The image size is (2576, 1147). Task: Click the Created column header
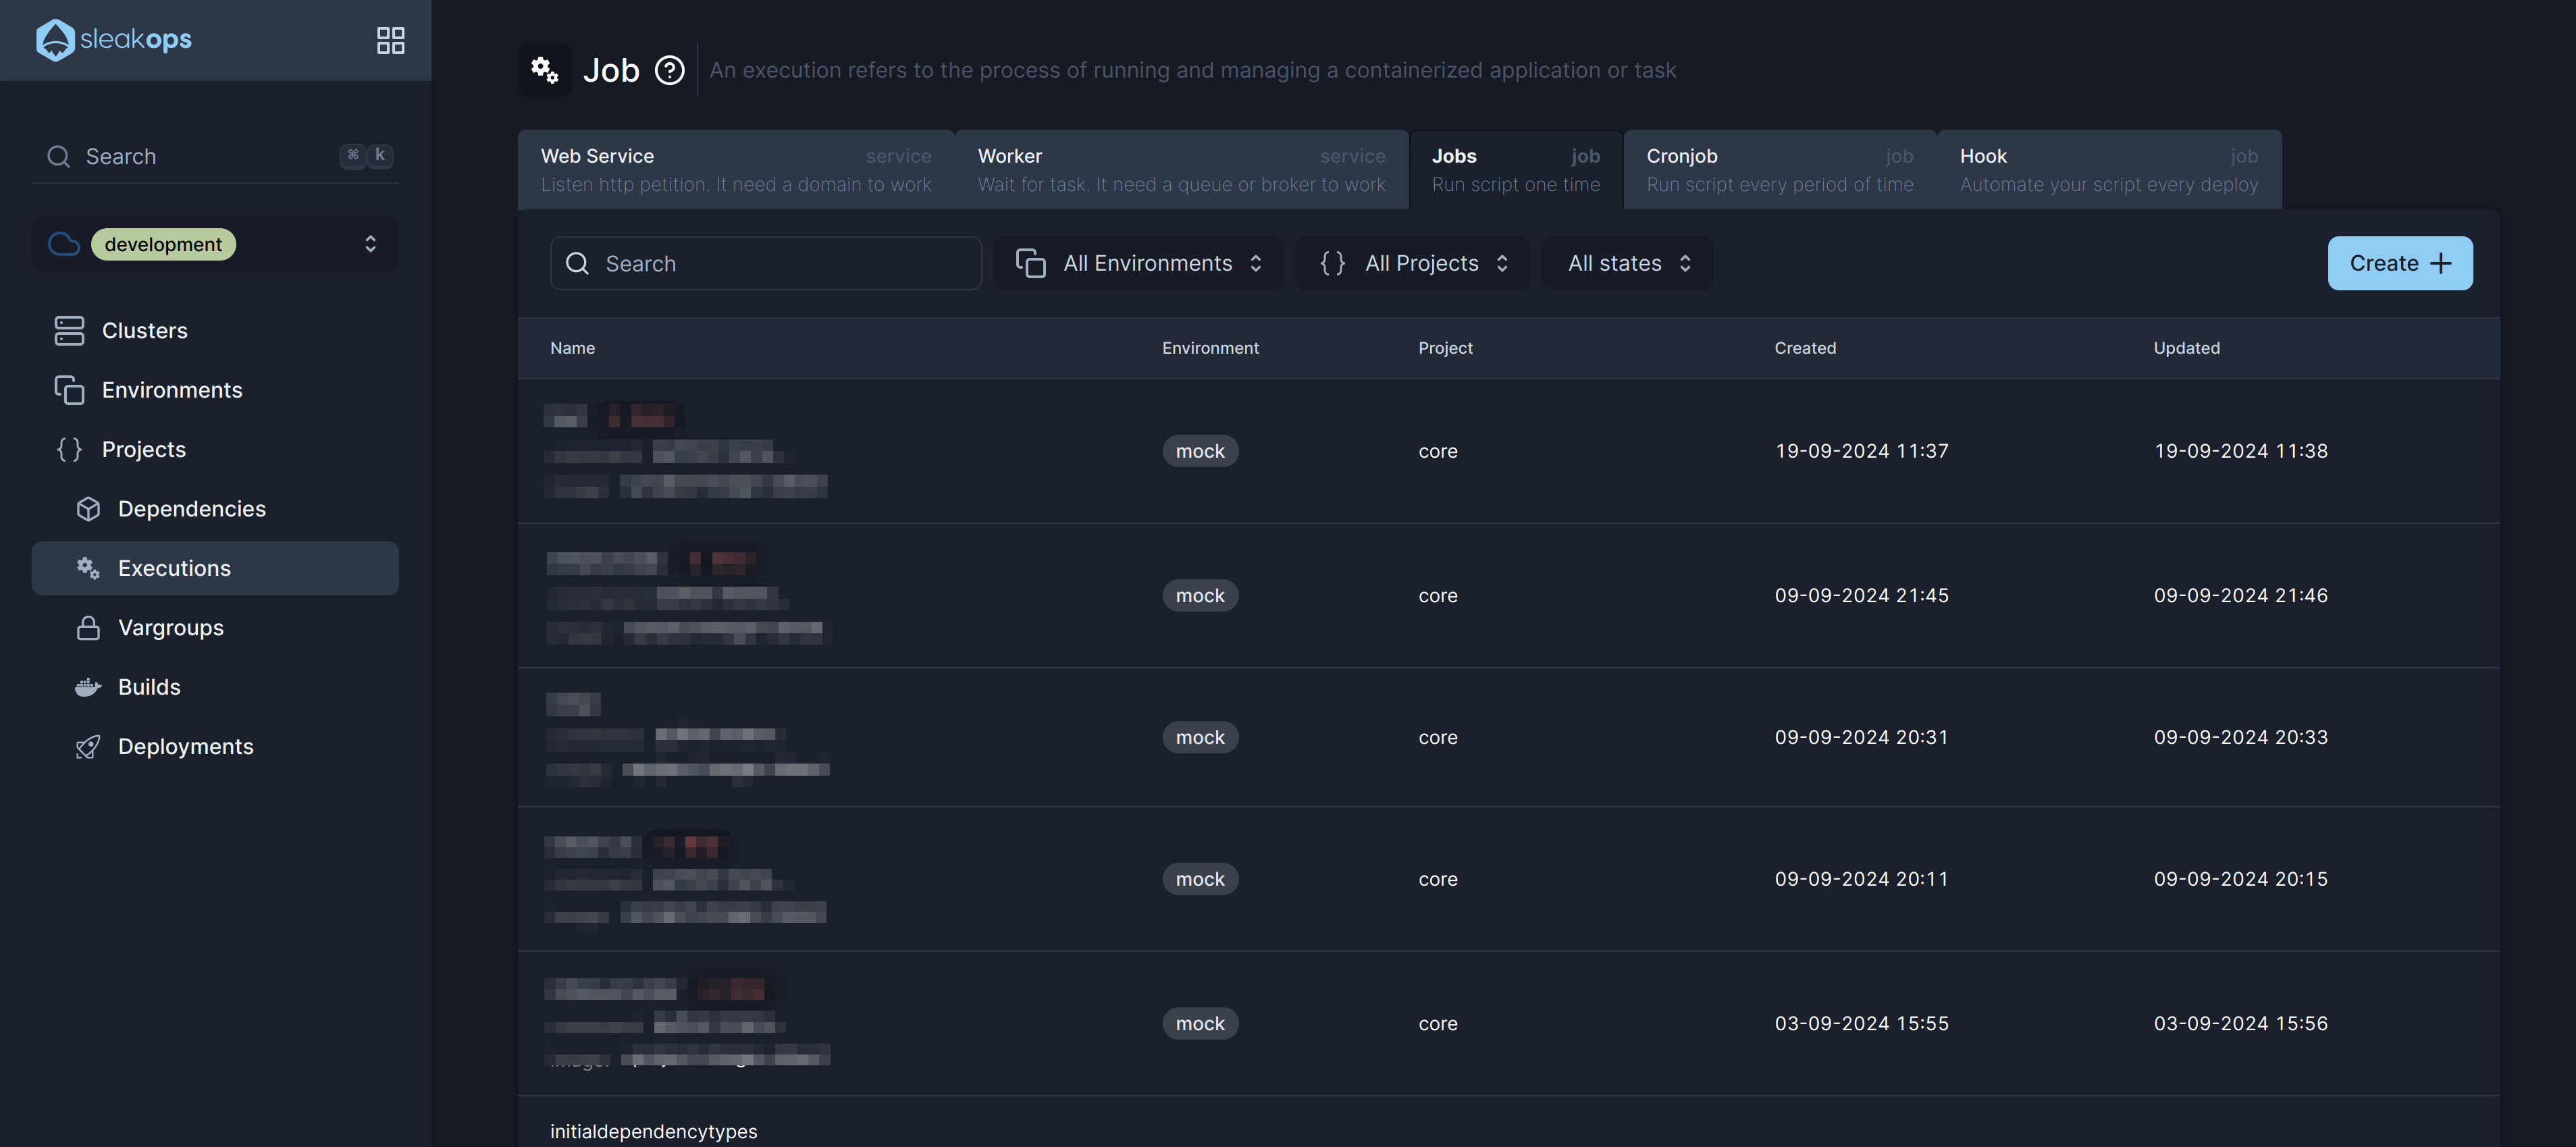[1805, 348]
